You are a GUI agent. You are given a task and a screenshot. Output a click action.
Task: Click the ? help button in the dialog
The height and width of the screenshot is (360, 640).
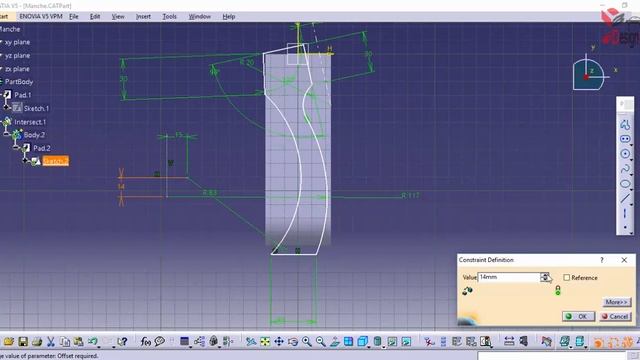tap(602, 260)
